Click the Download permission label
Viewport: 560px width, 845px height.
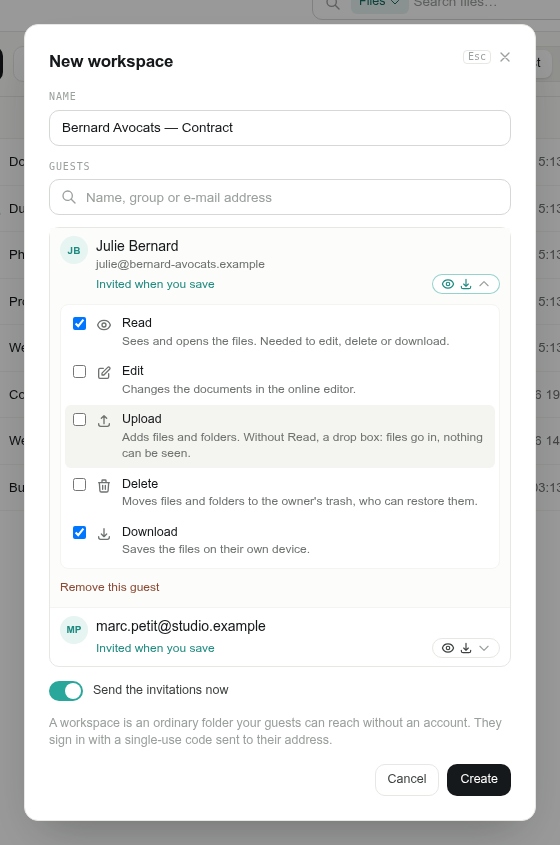click(x=150, y=532)
